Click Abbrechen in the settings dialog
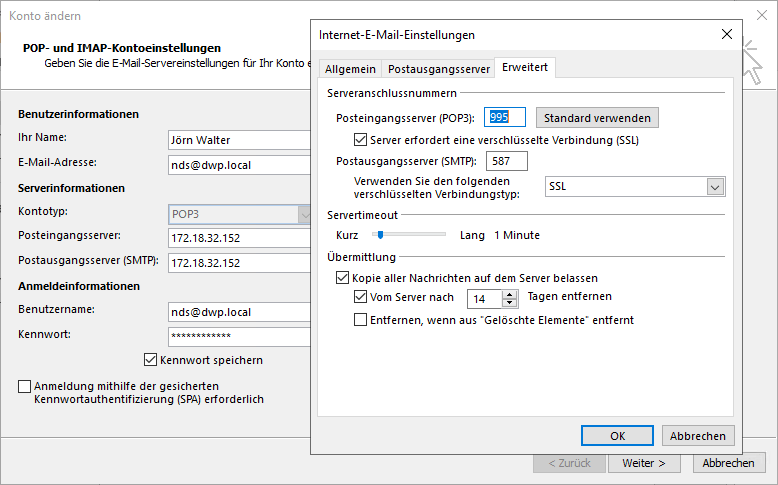The width and height of the screenshot is (778, 485). (x=698, y=436)
